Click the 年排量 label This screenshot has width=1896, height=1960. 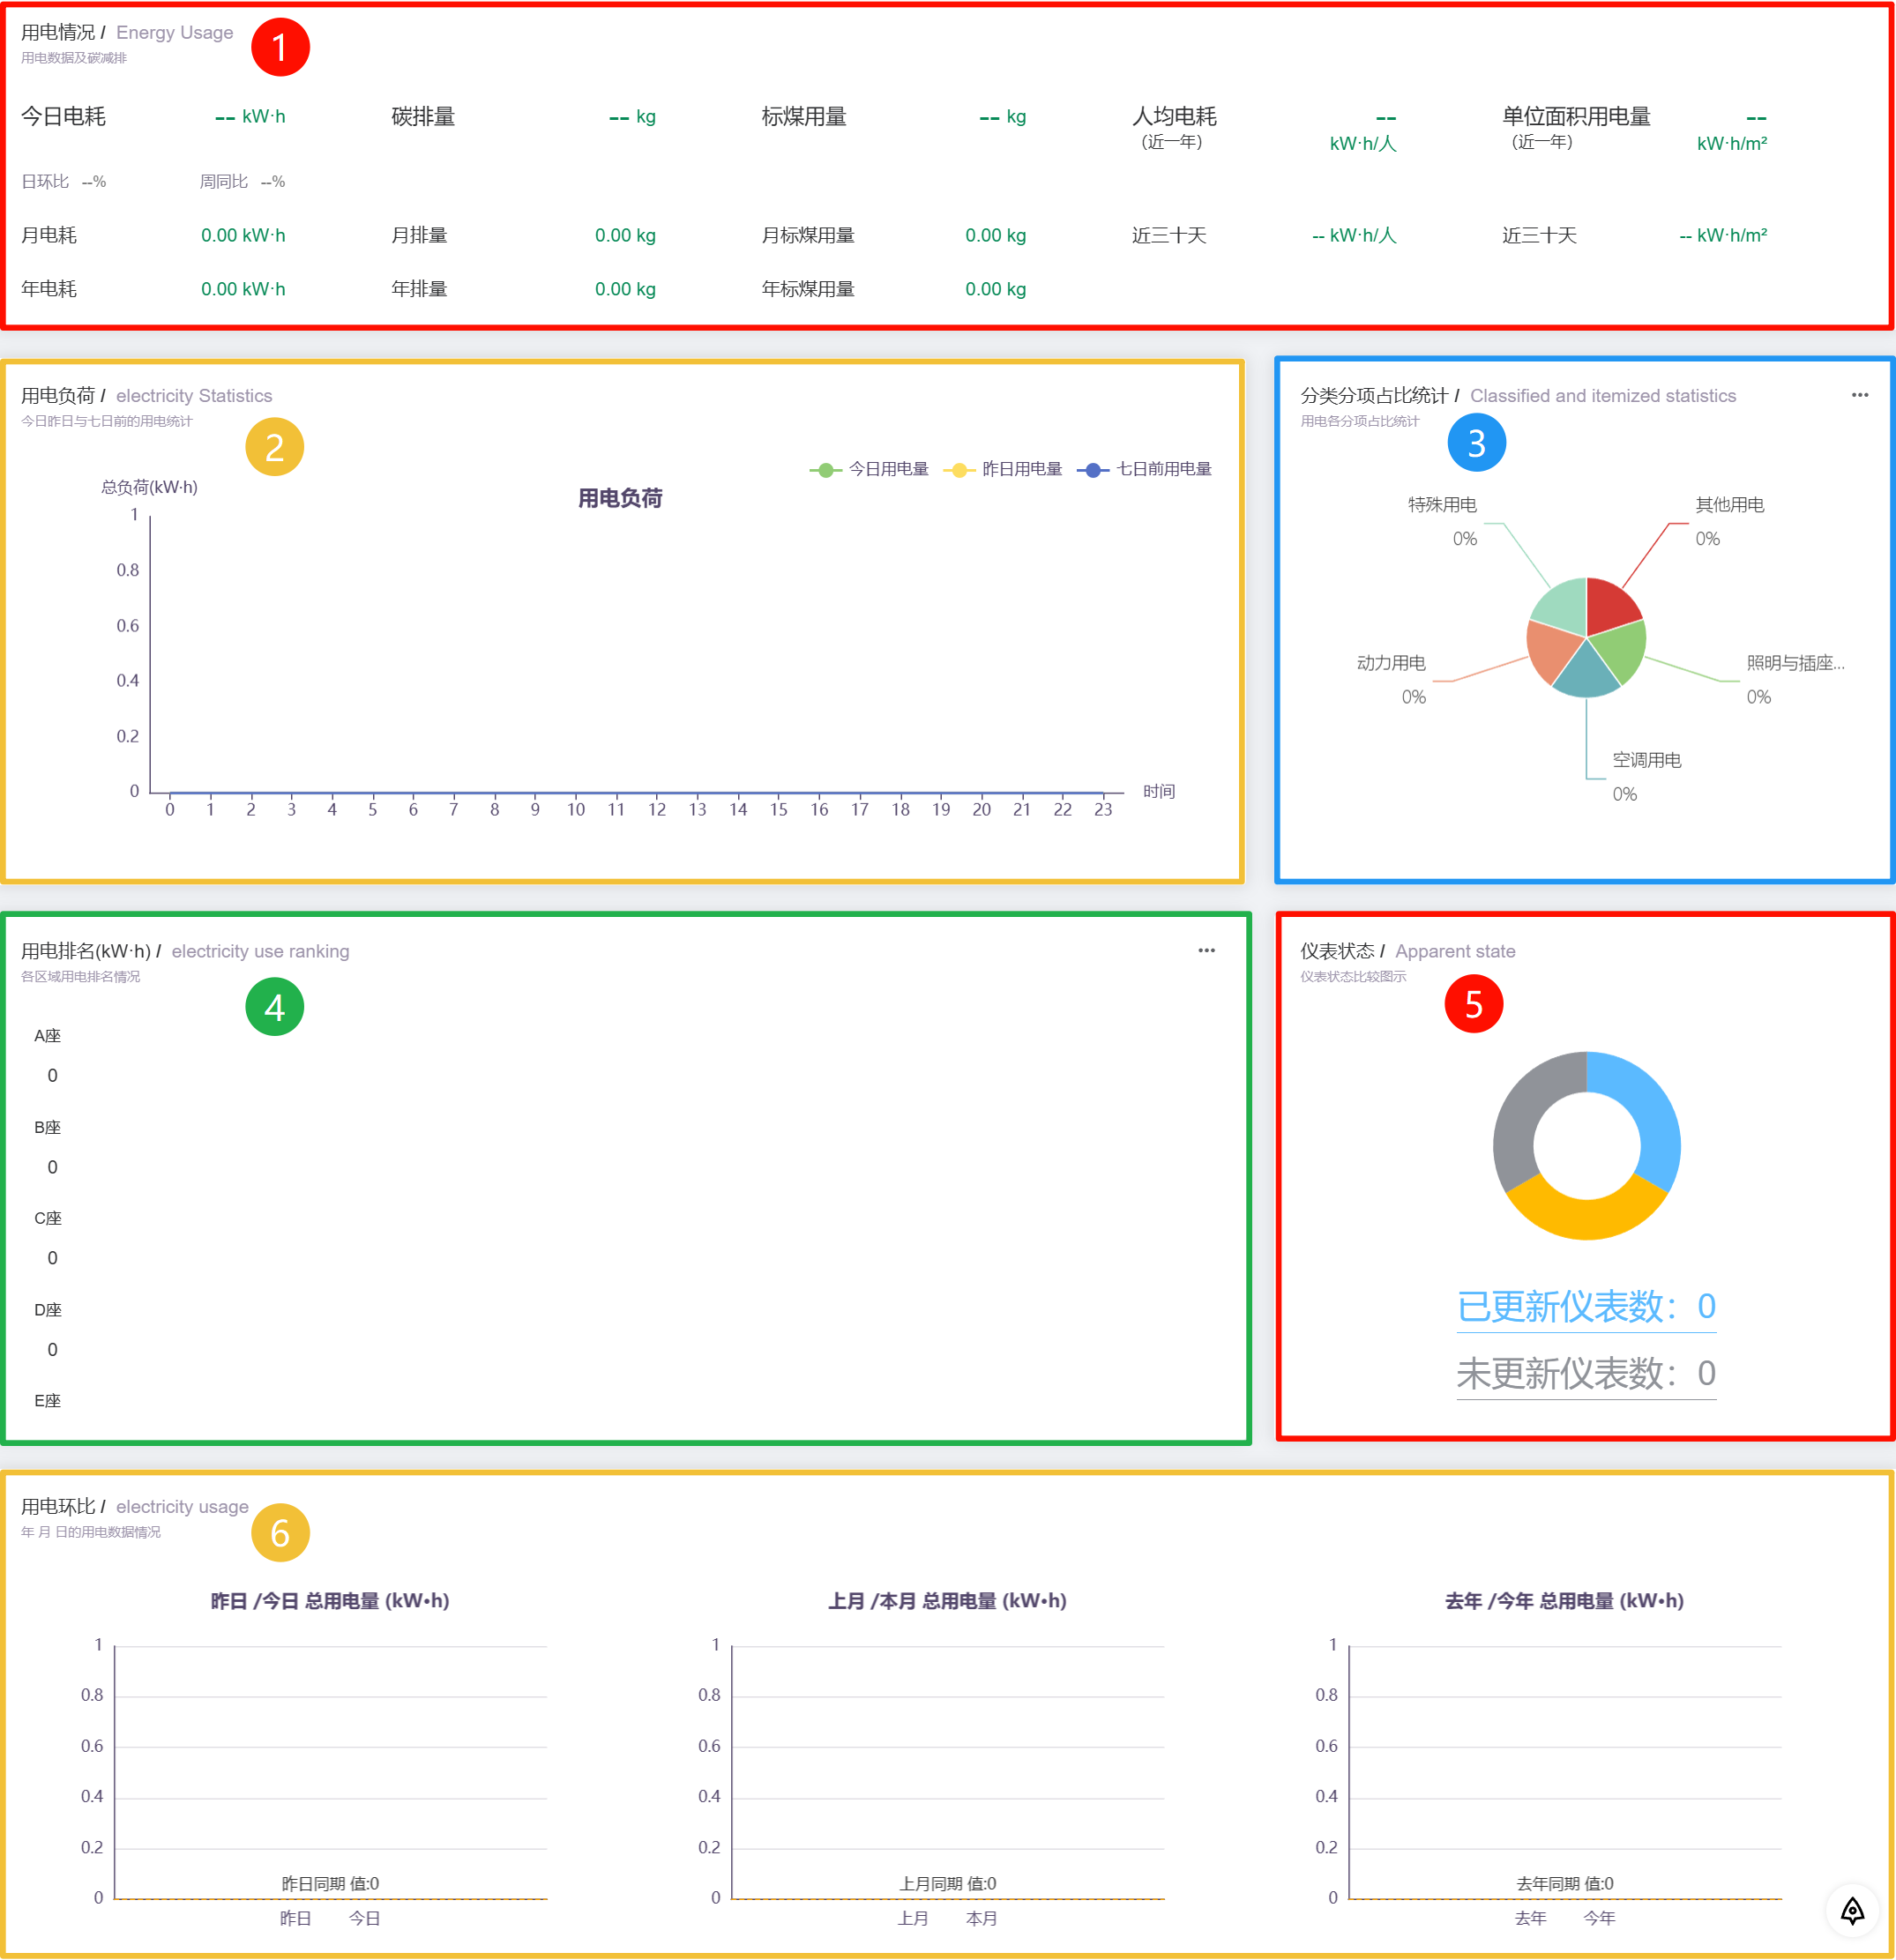[419, 289]
